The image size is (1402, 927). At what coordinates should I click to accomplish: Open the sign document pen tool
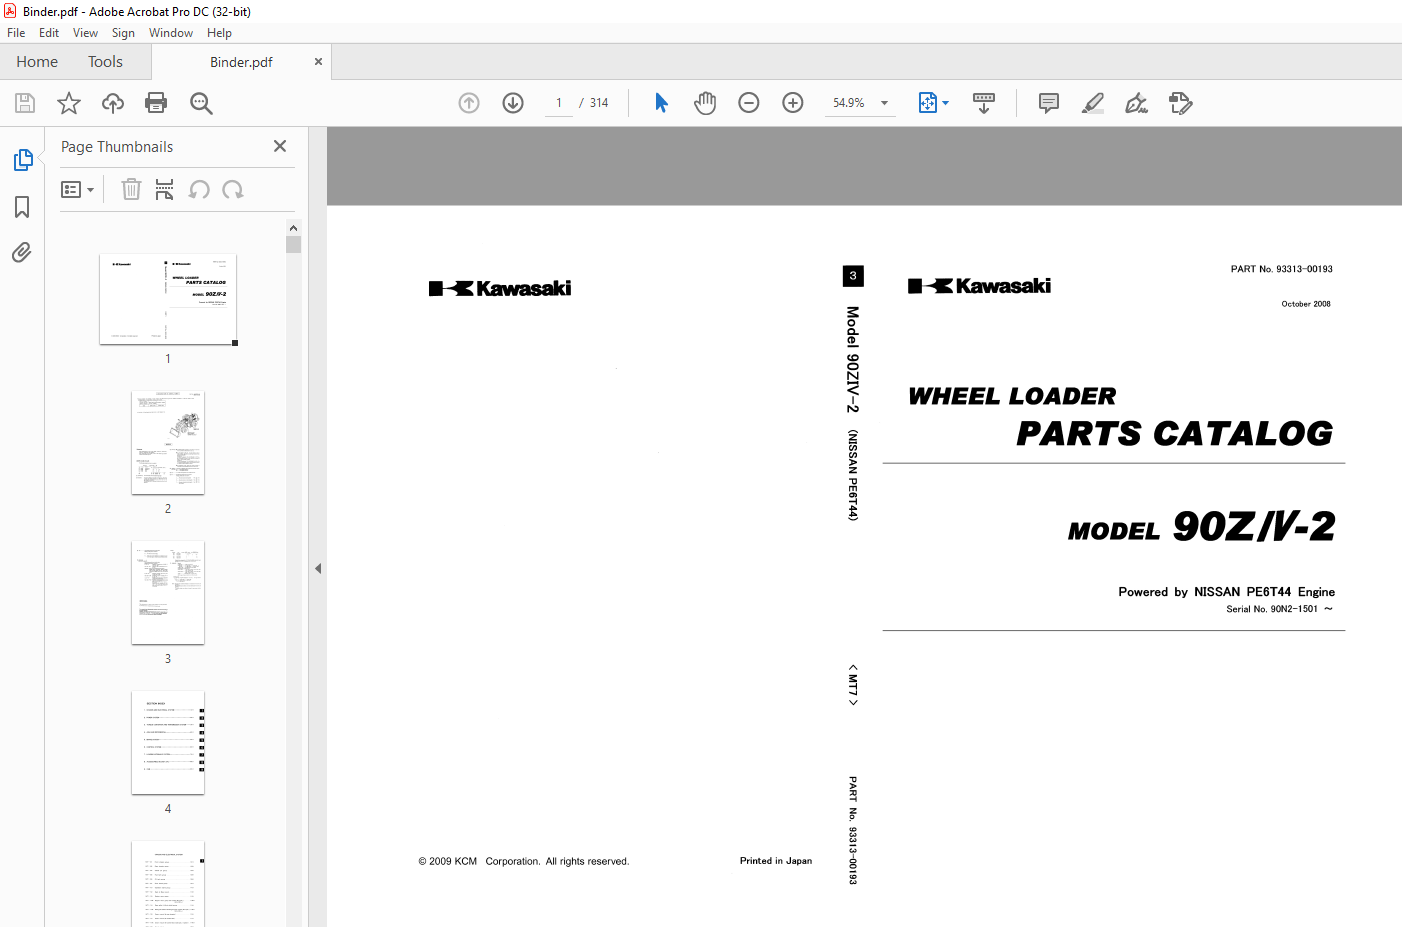(1137, 103)
